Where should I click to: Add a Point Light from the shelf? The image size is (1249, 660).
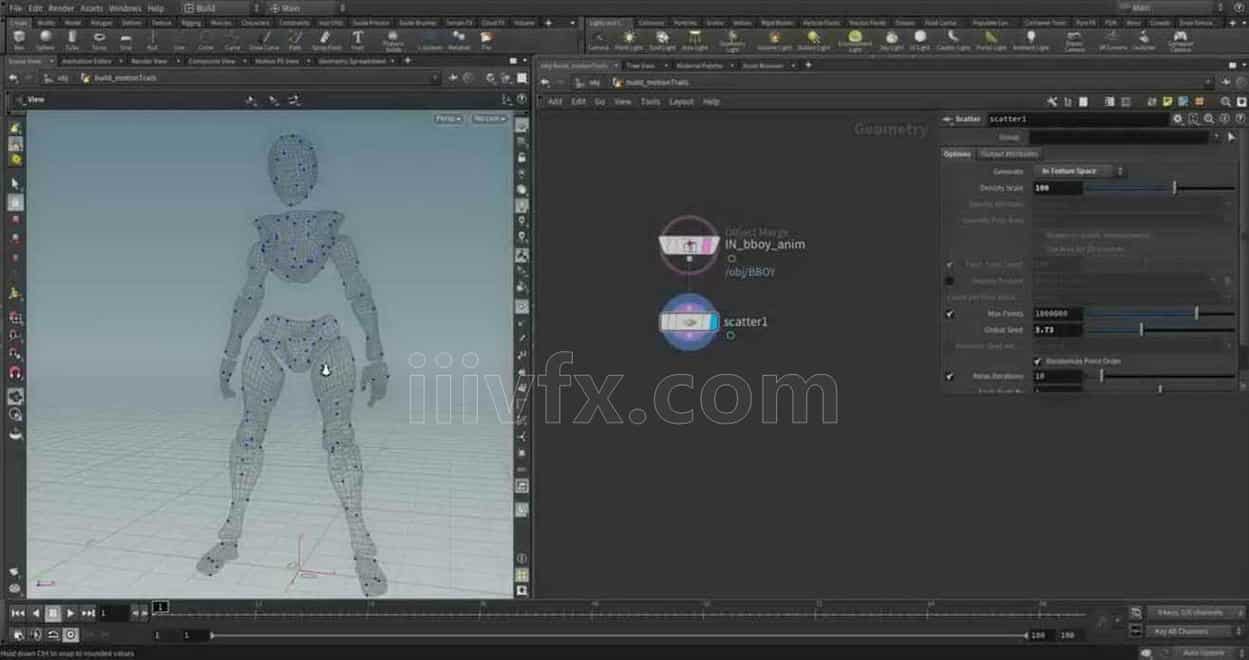tap(629, 40)
